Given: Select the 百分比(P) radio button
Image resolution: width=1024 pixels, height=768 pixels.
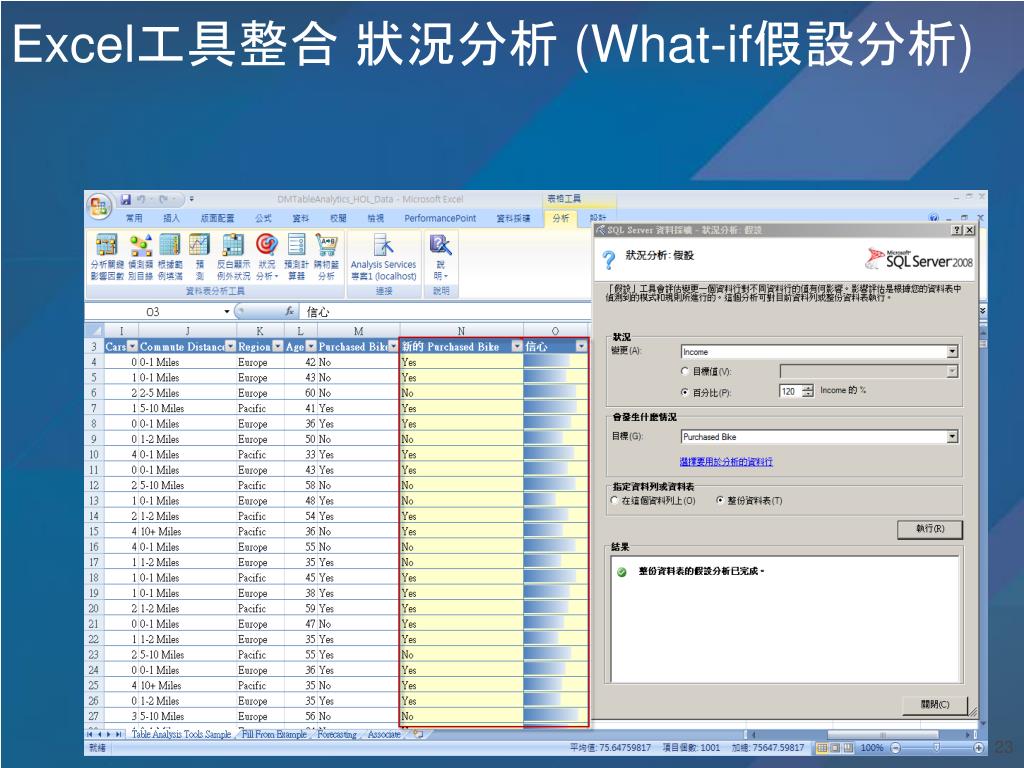Looking at the screenshot, I should pyautogui.click(x=684, y=392).
